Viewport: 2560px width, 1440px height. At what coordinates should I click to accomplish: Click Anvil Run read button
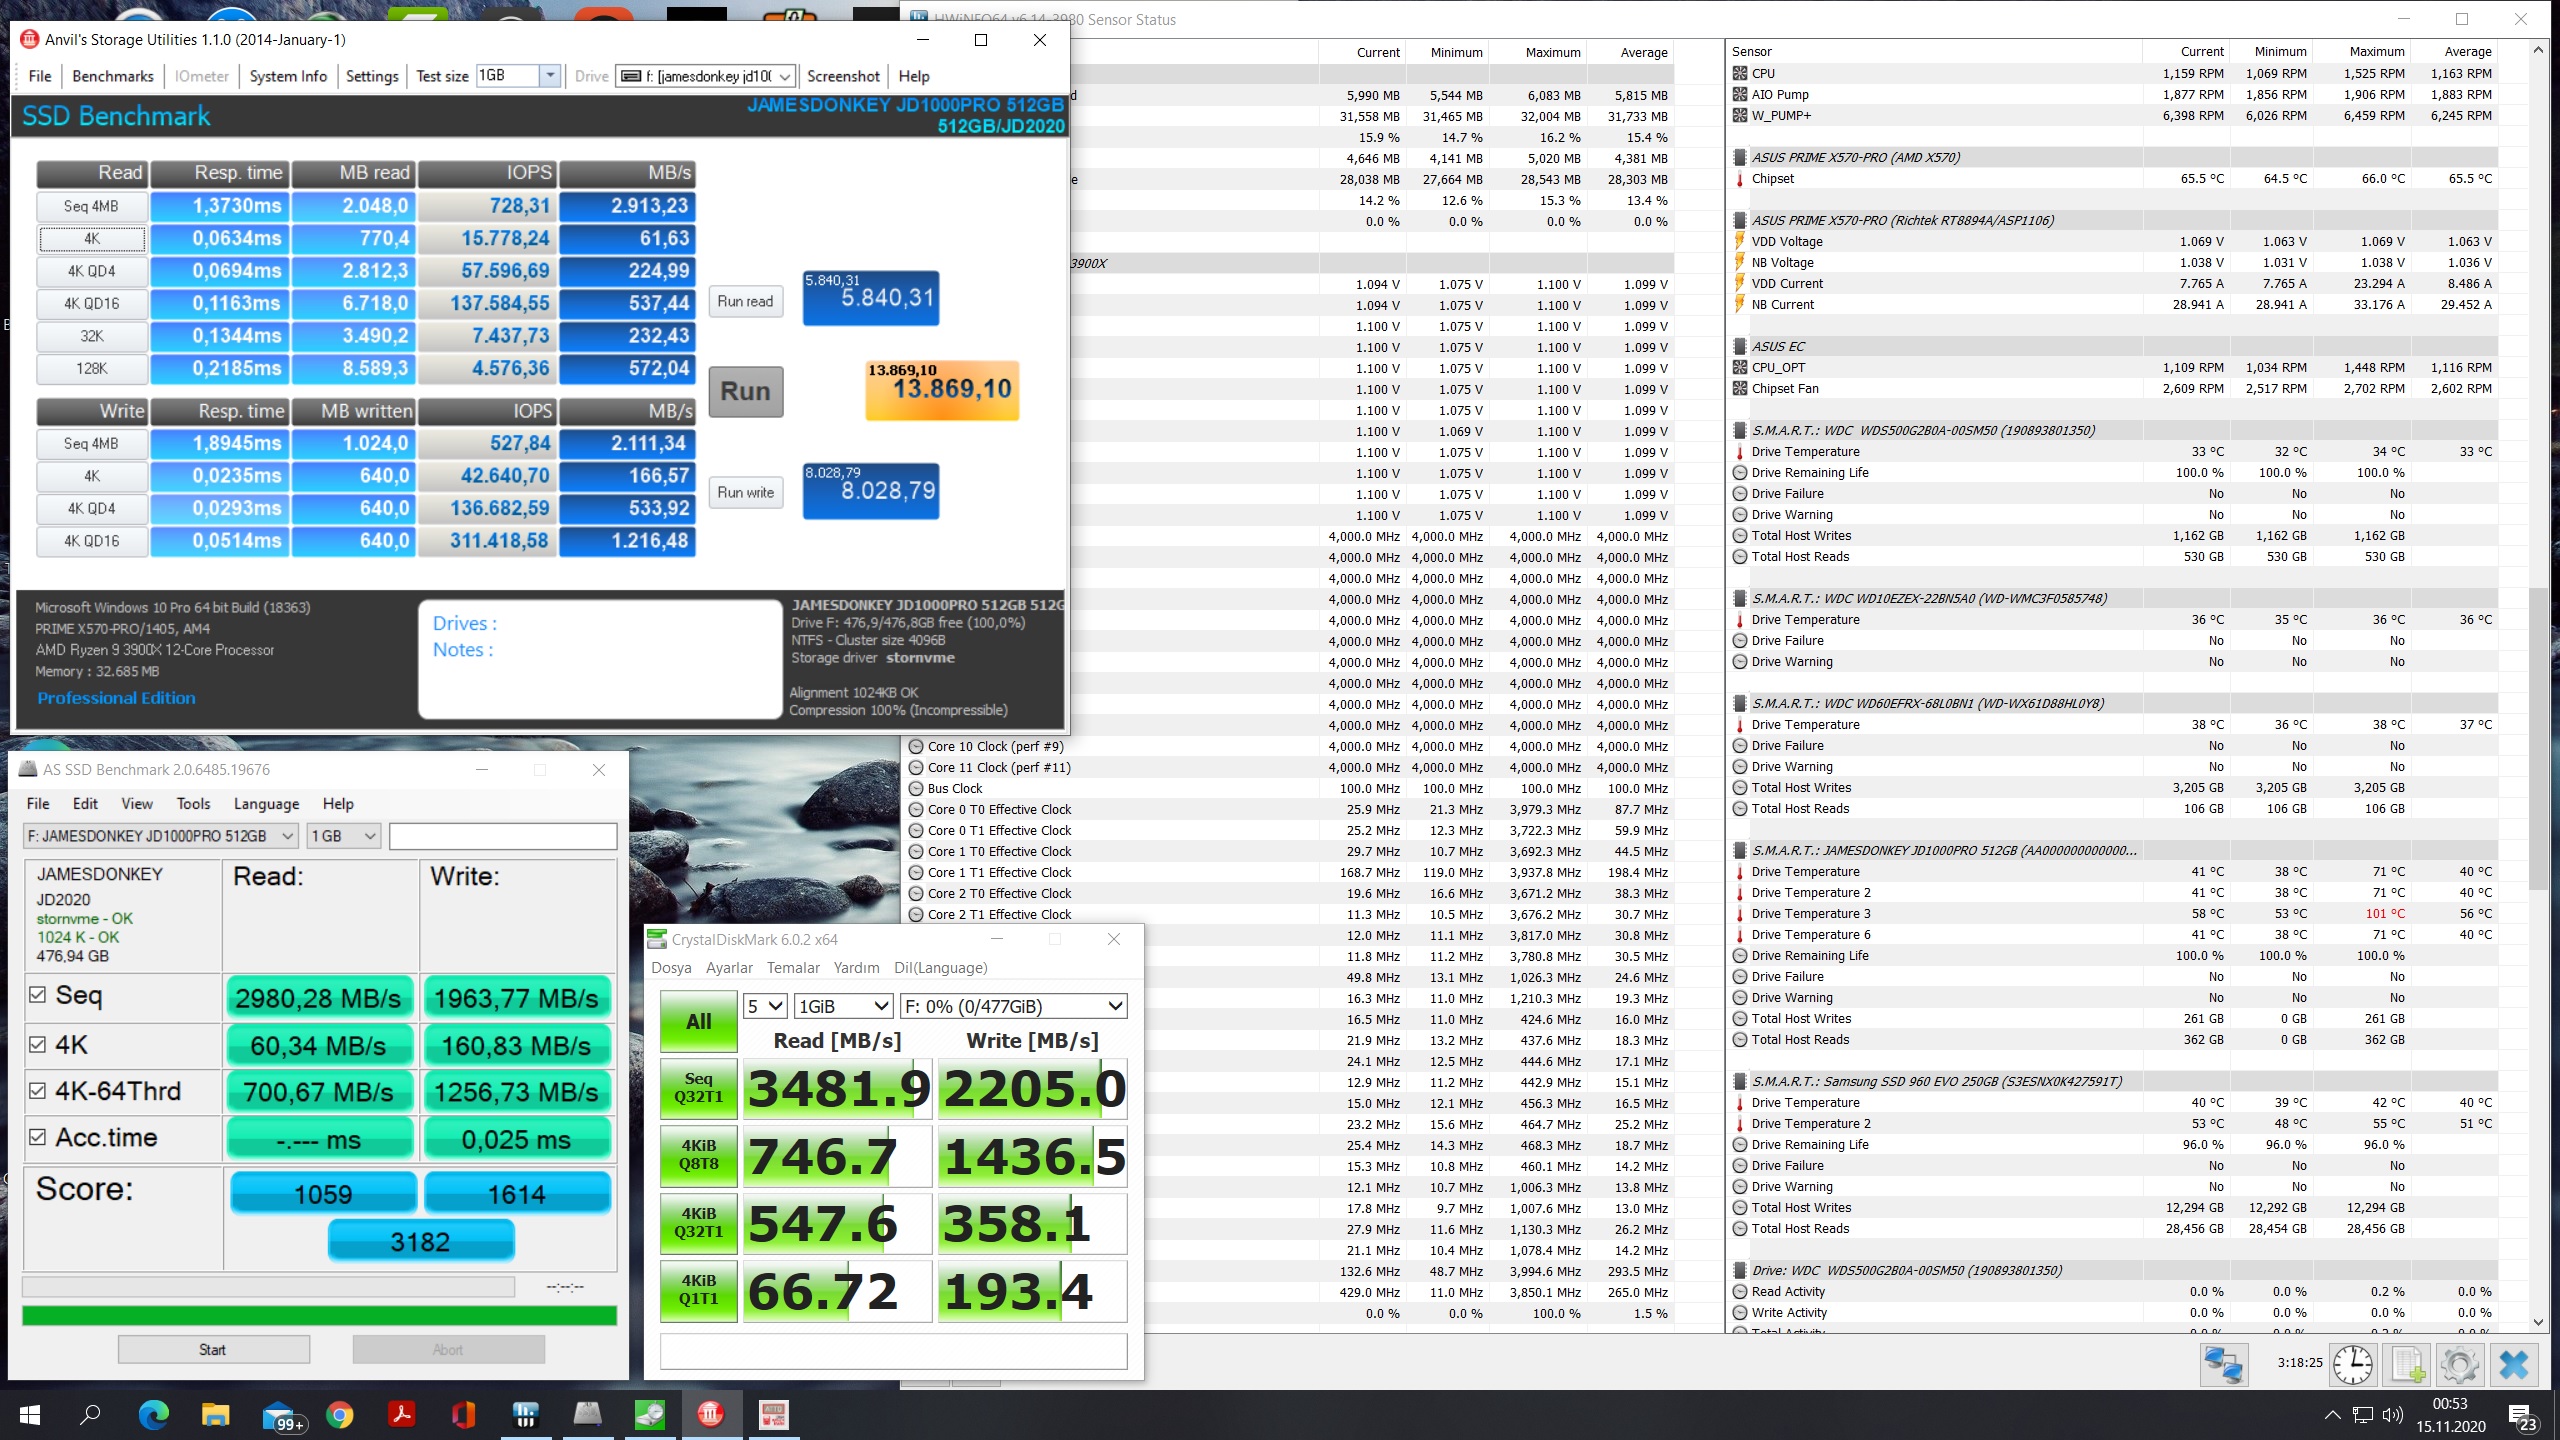click(745, 301)
